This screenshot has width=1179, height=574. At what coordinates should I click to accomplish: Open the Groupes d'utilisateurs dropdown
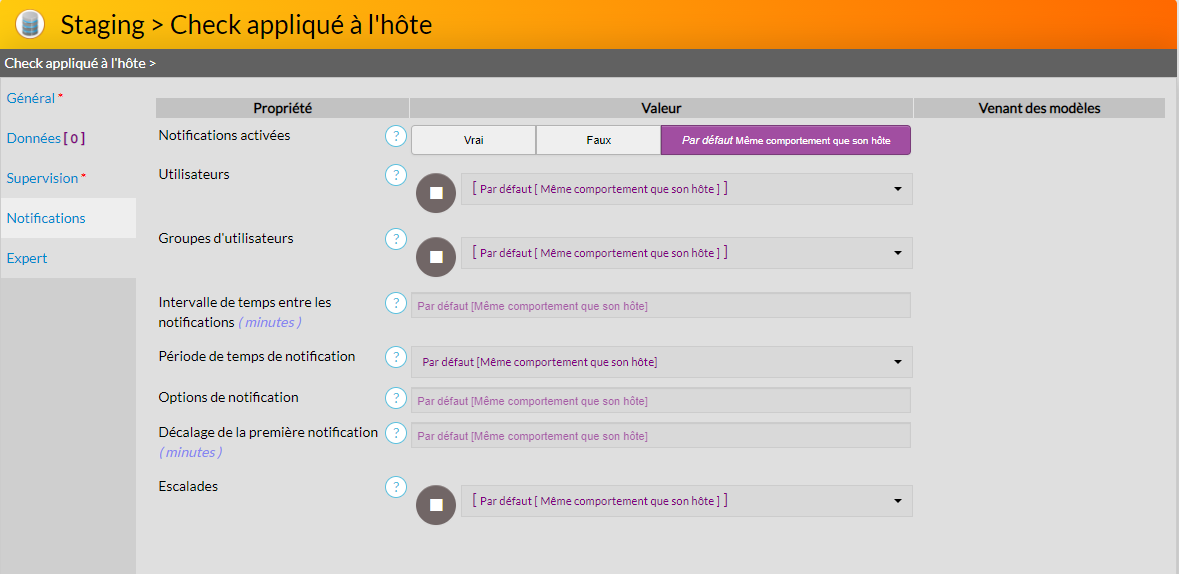686,253
